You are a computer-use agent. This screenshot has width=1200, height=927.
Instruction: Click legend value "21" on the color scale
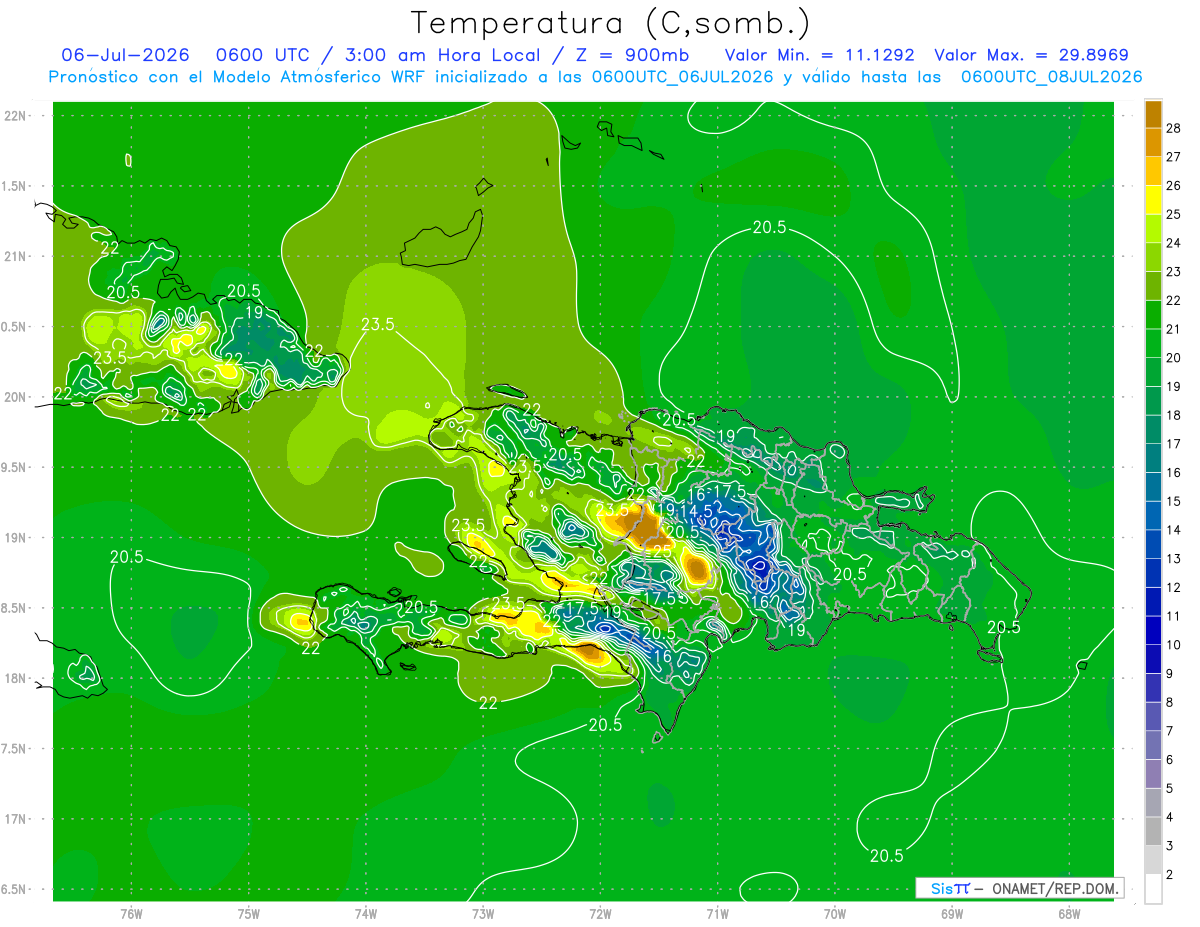coord(1174,329)
